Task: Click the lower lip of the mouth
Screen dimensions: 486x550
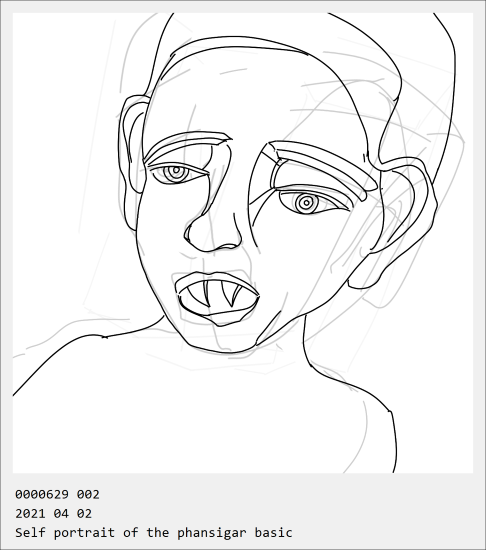Action: coord(219,316)
